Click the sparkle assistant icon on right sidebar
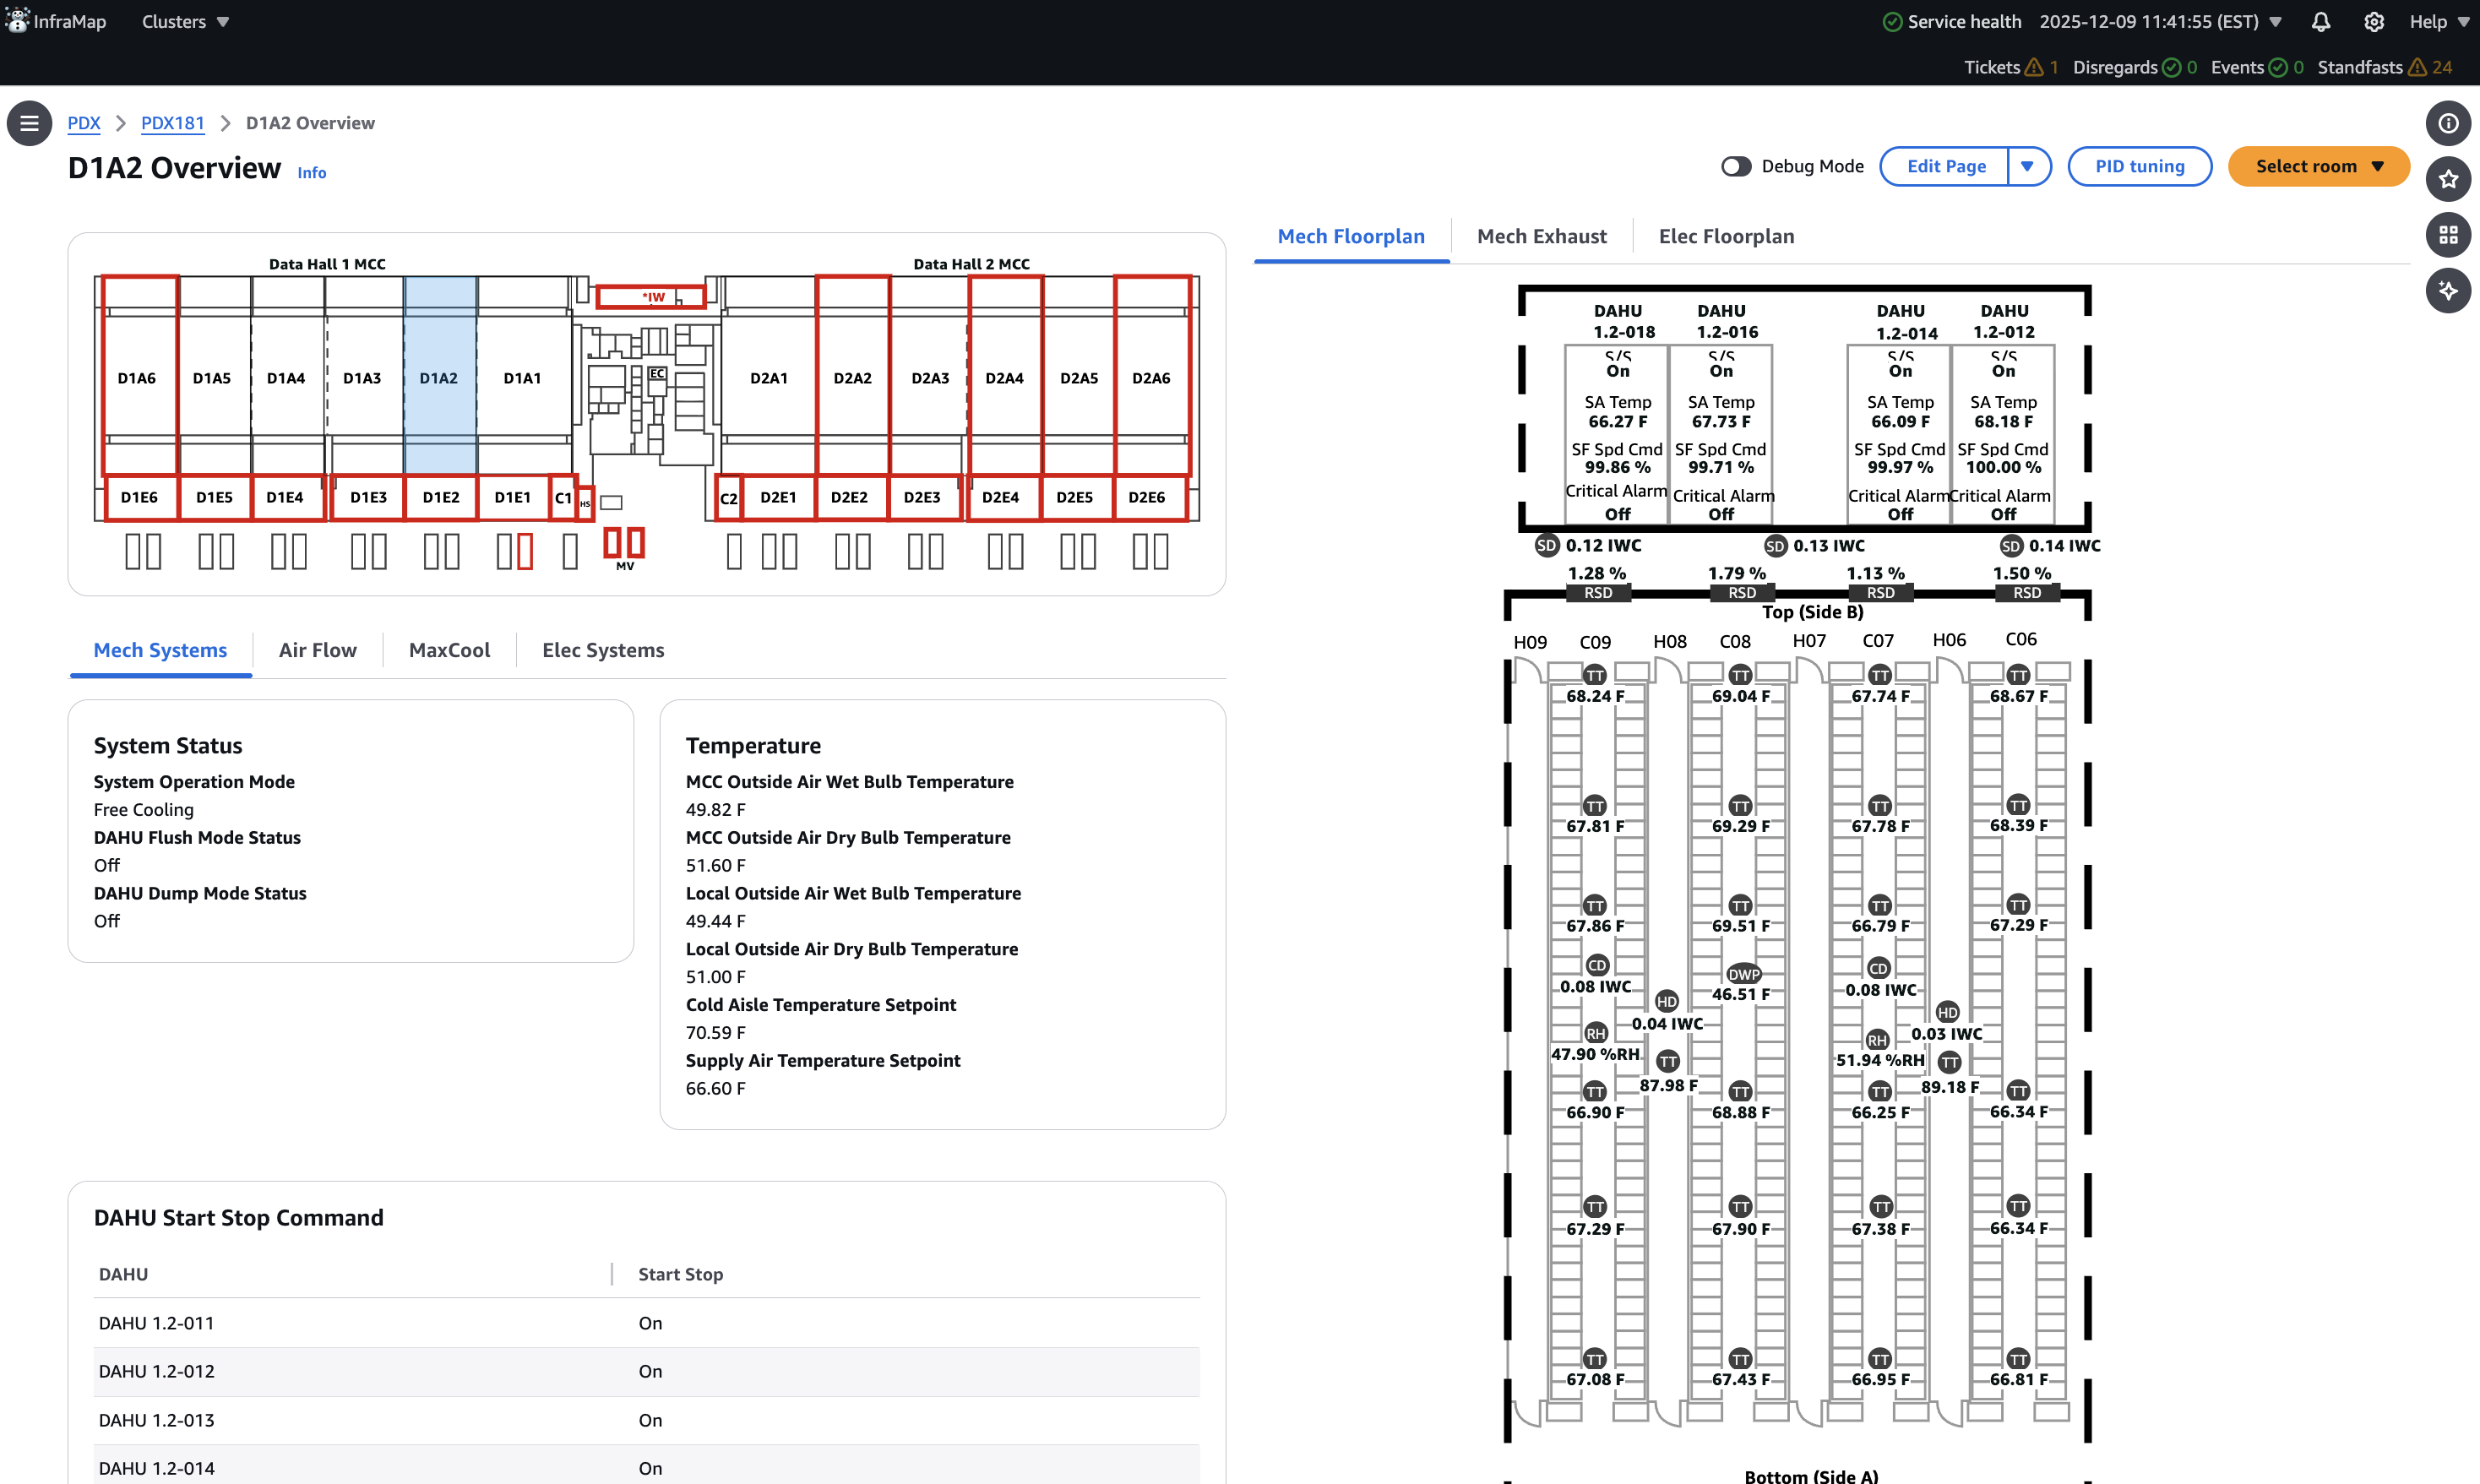 2448,291
